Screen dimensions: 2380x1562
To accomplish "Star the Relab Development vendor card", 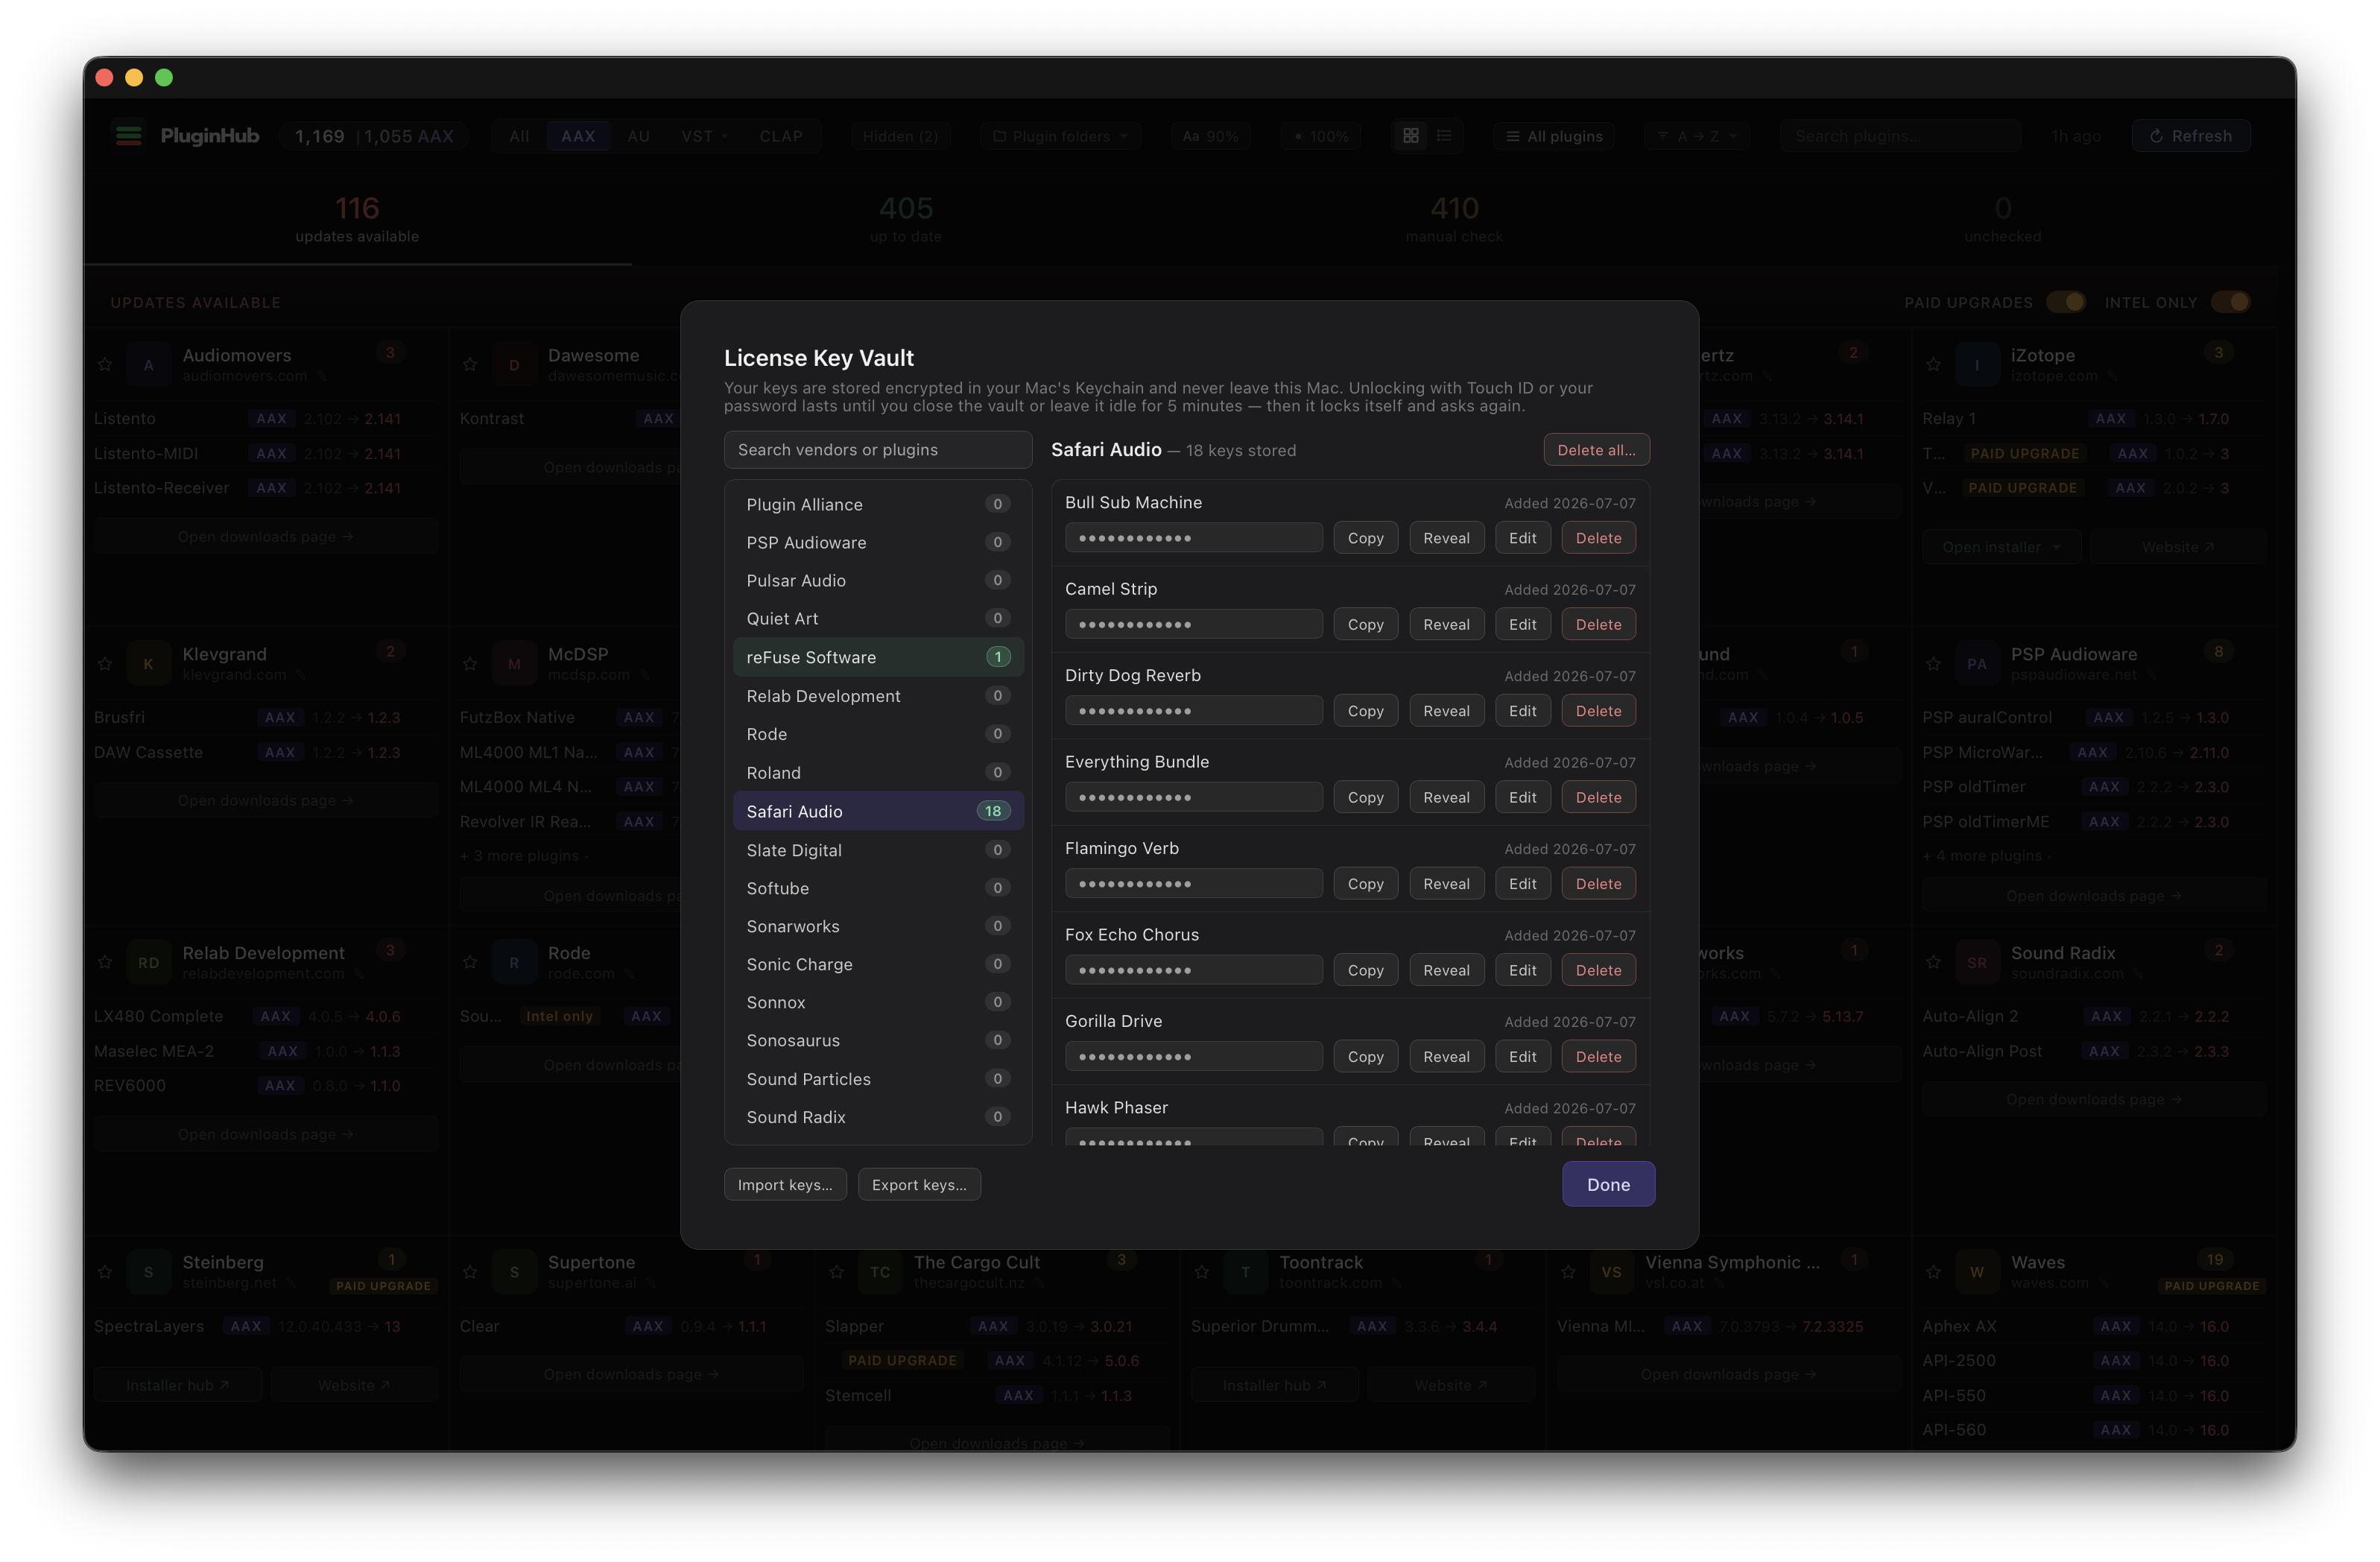I will [x=105, y=962].
